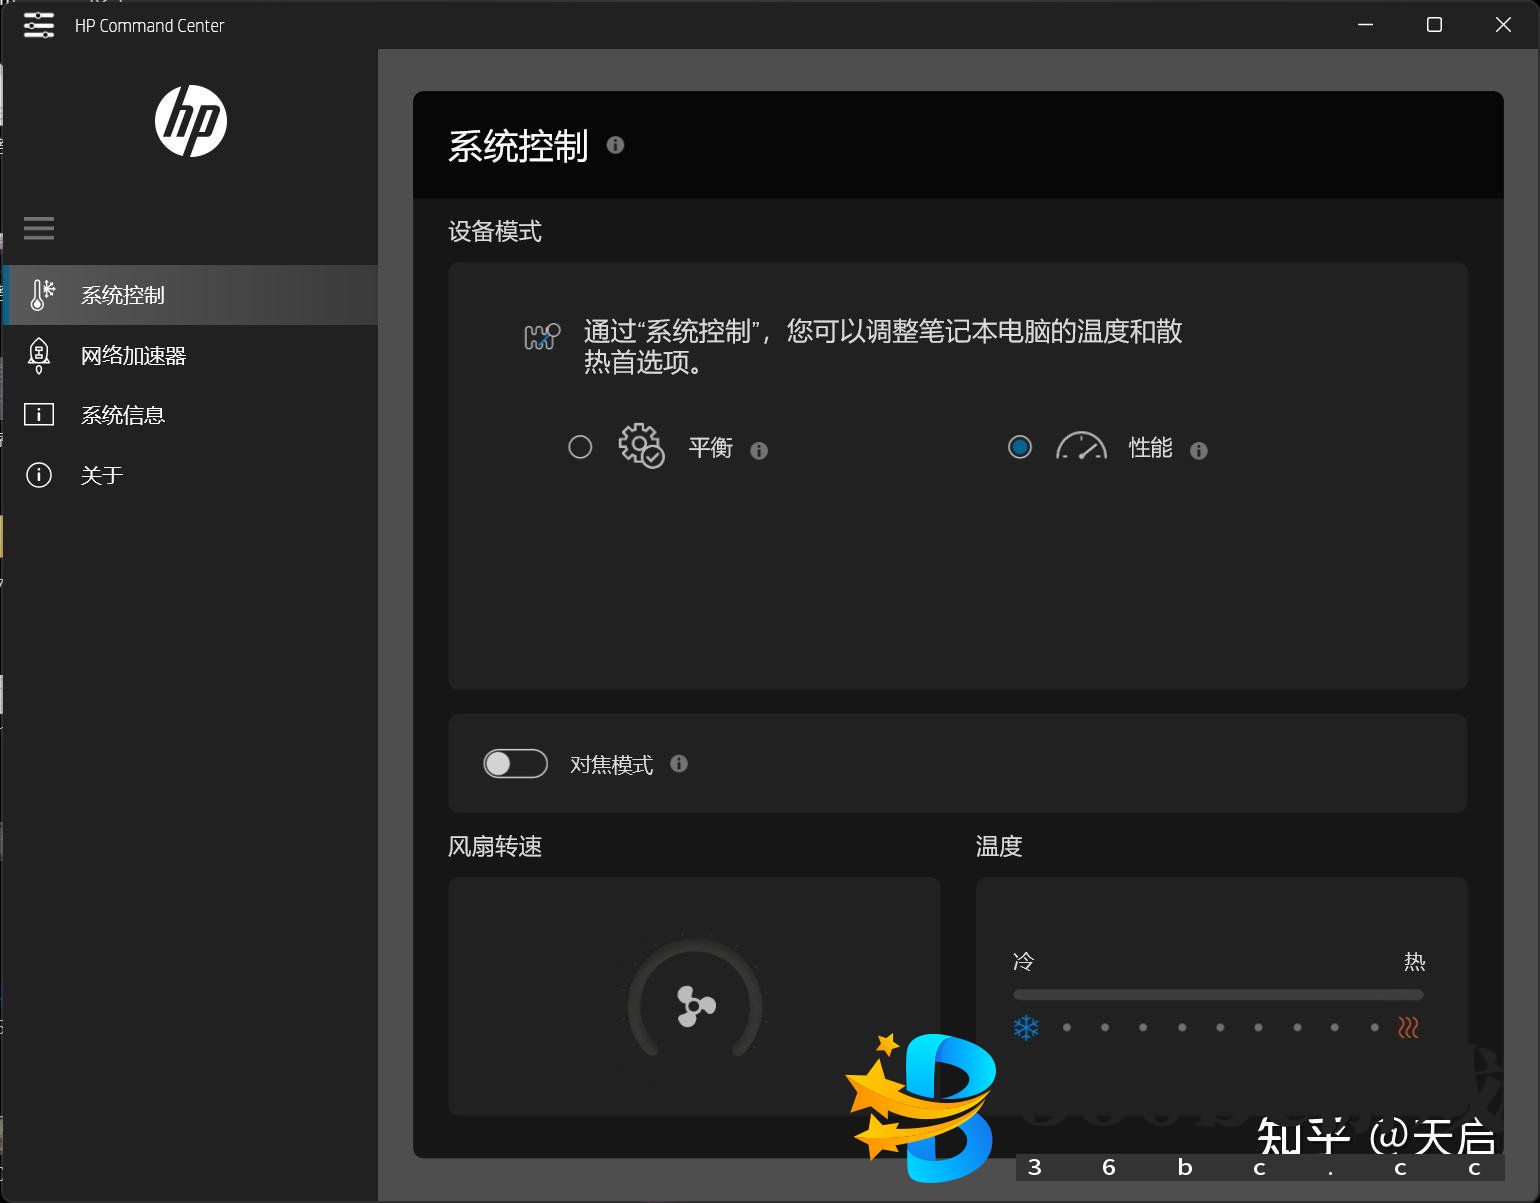Toggle the 对焦模式 switch
Screen dimensions: 1540x1203
tap(515, 764)
